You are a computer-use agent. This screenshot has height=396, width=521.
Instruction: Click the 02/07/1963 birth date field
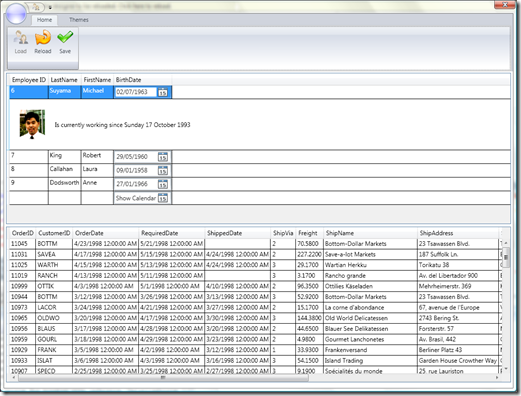(x=136, y=92)
